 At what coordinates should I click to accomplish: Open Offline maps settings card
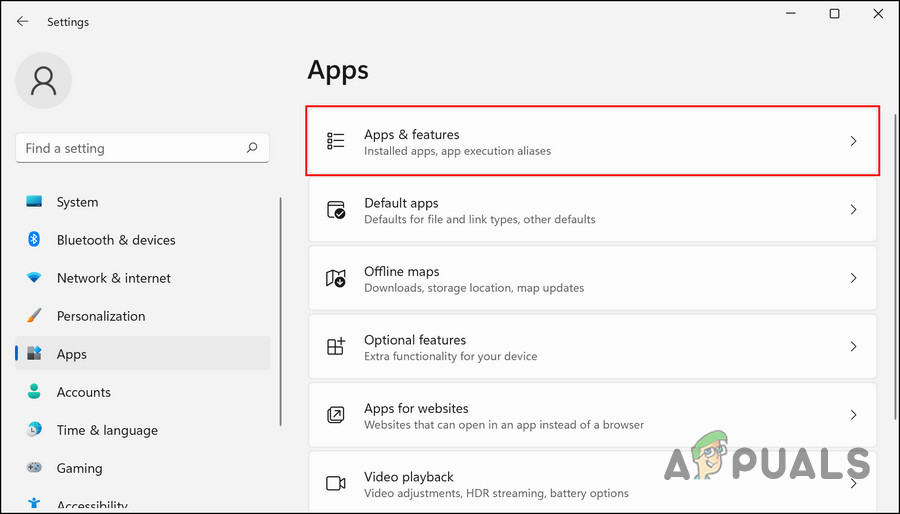click(x=592, y=278)
